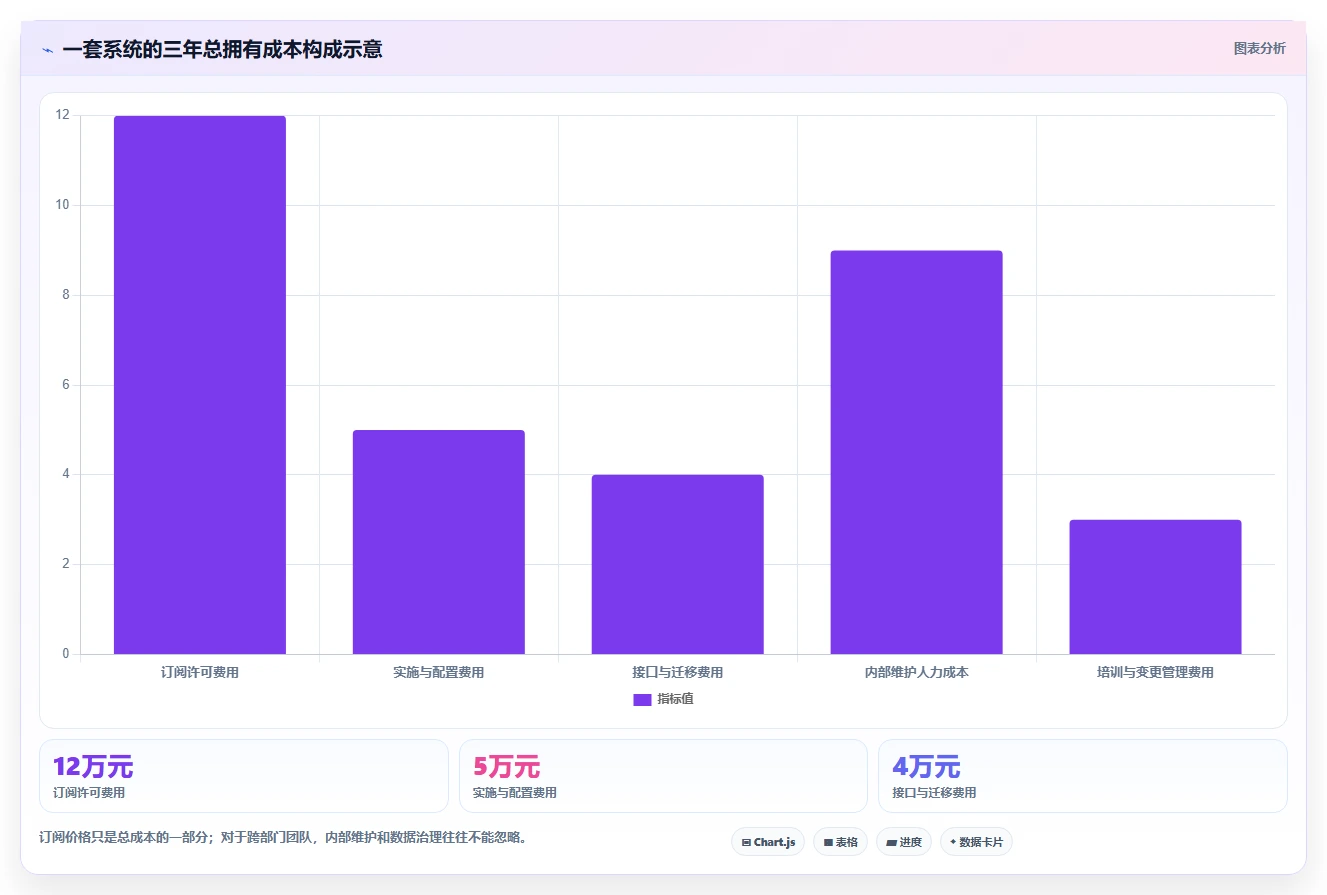Click the 培训与变更管理费用 bar in chart
The image size is (1327, 895).
pos(1155,587)
